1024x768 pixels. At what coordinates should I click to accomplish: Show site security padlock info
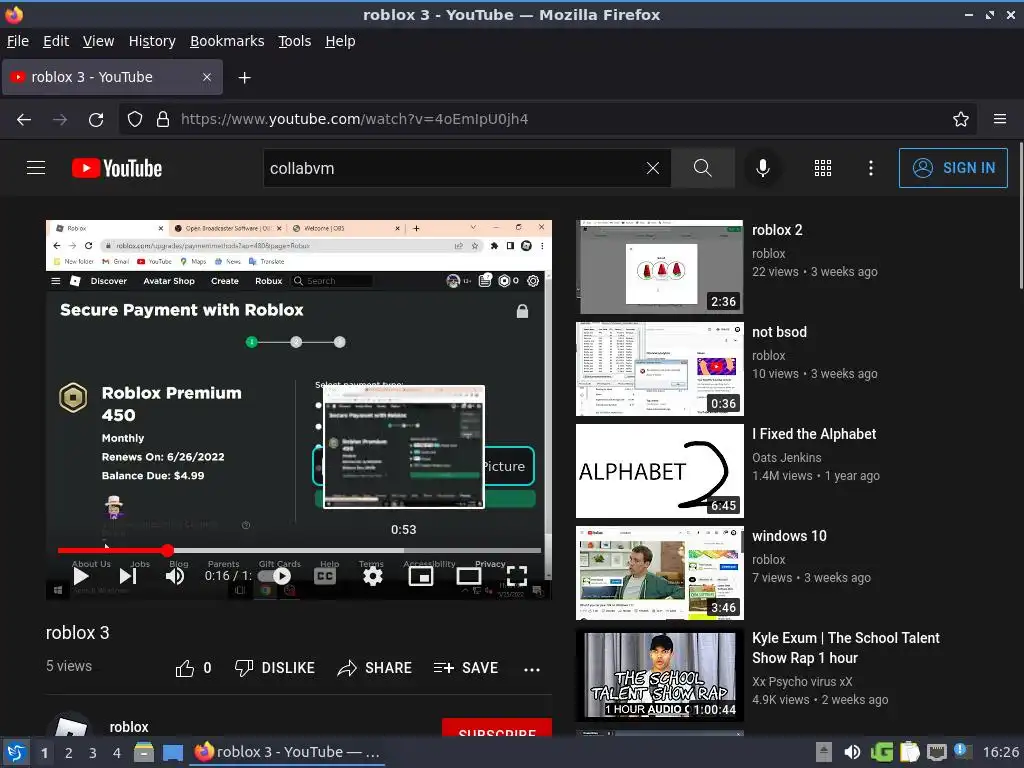coord(163,119)
